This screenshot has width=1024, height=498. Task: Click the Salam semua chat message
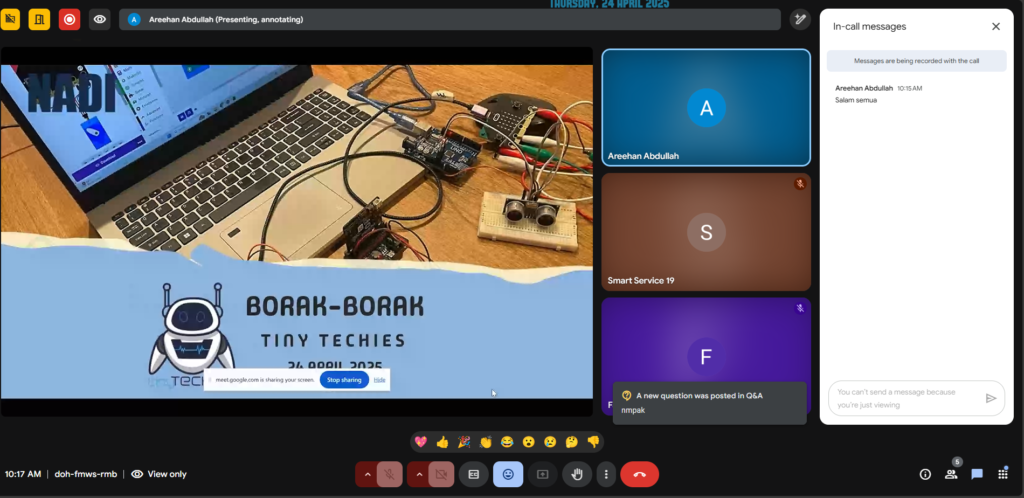pos(856,100)
